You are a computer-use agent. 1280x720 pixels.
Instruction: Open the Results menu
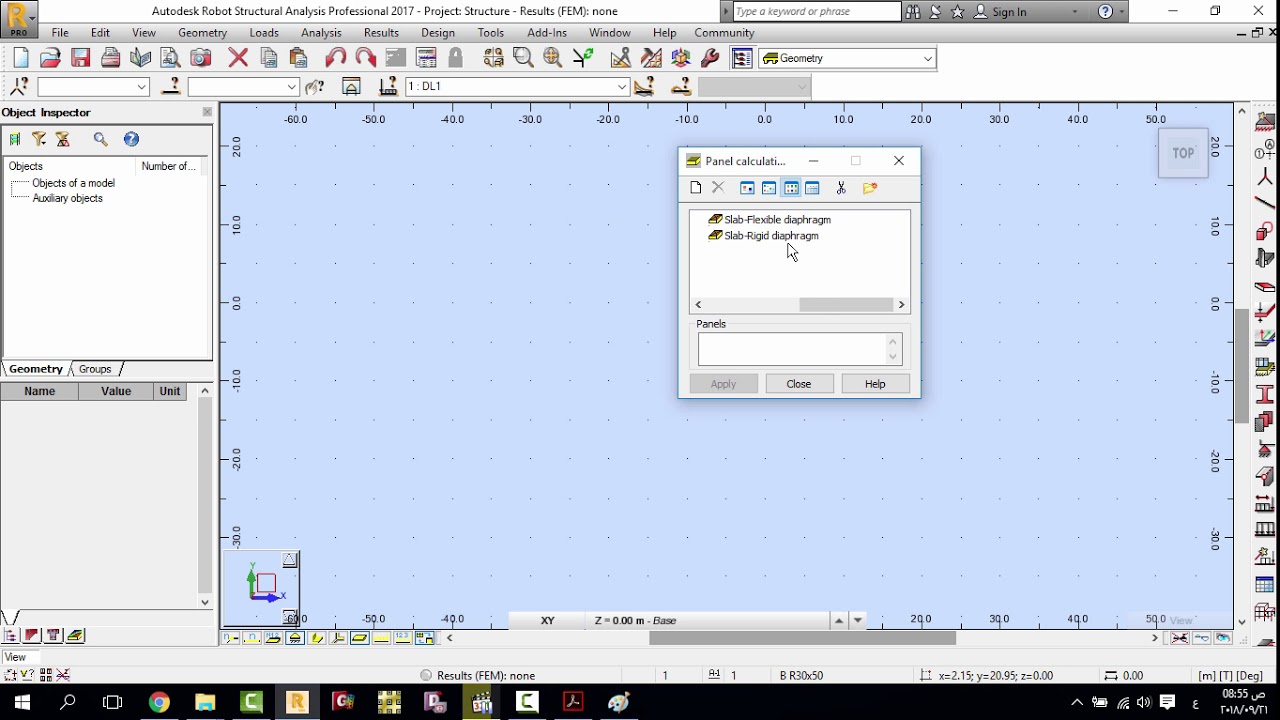[381, 33]
